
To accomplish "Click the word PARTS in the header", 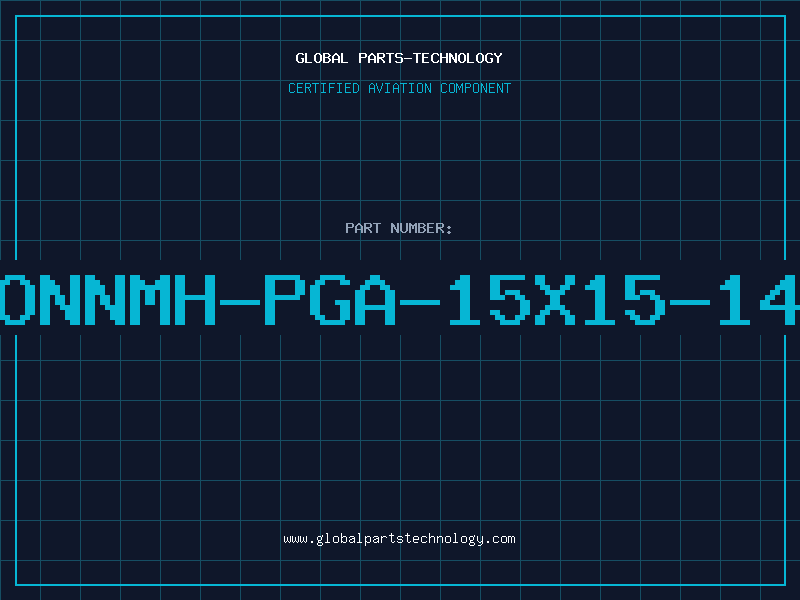I will [381, 58].
